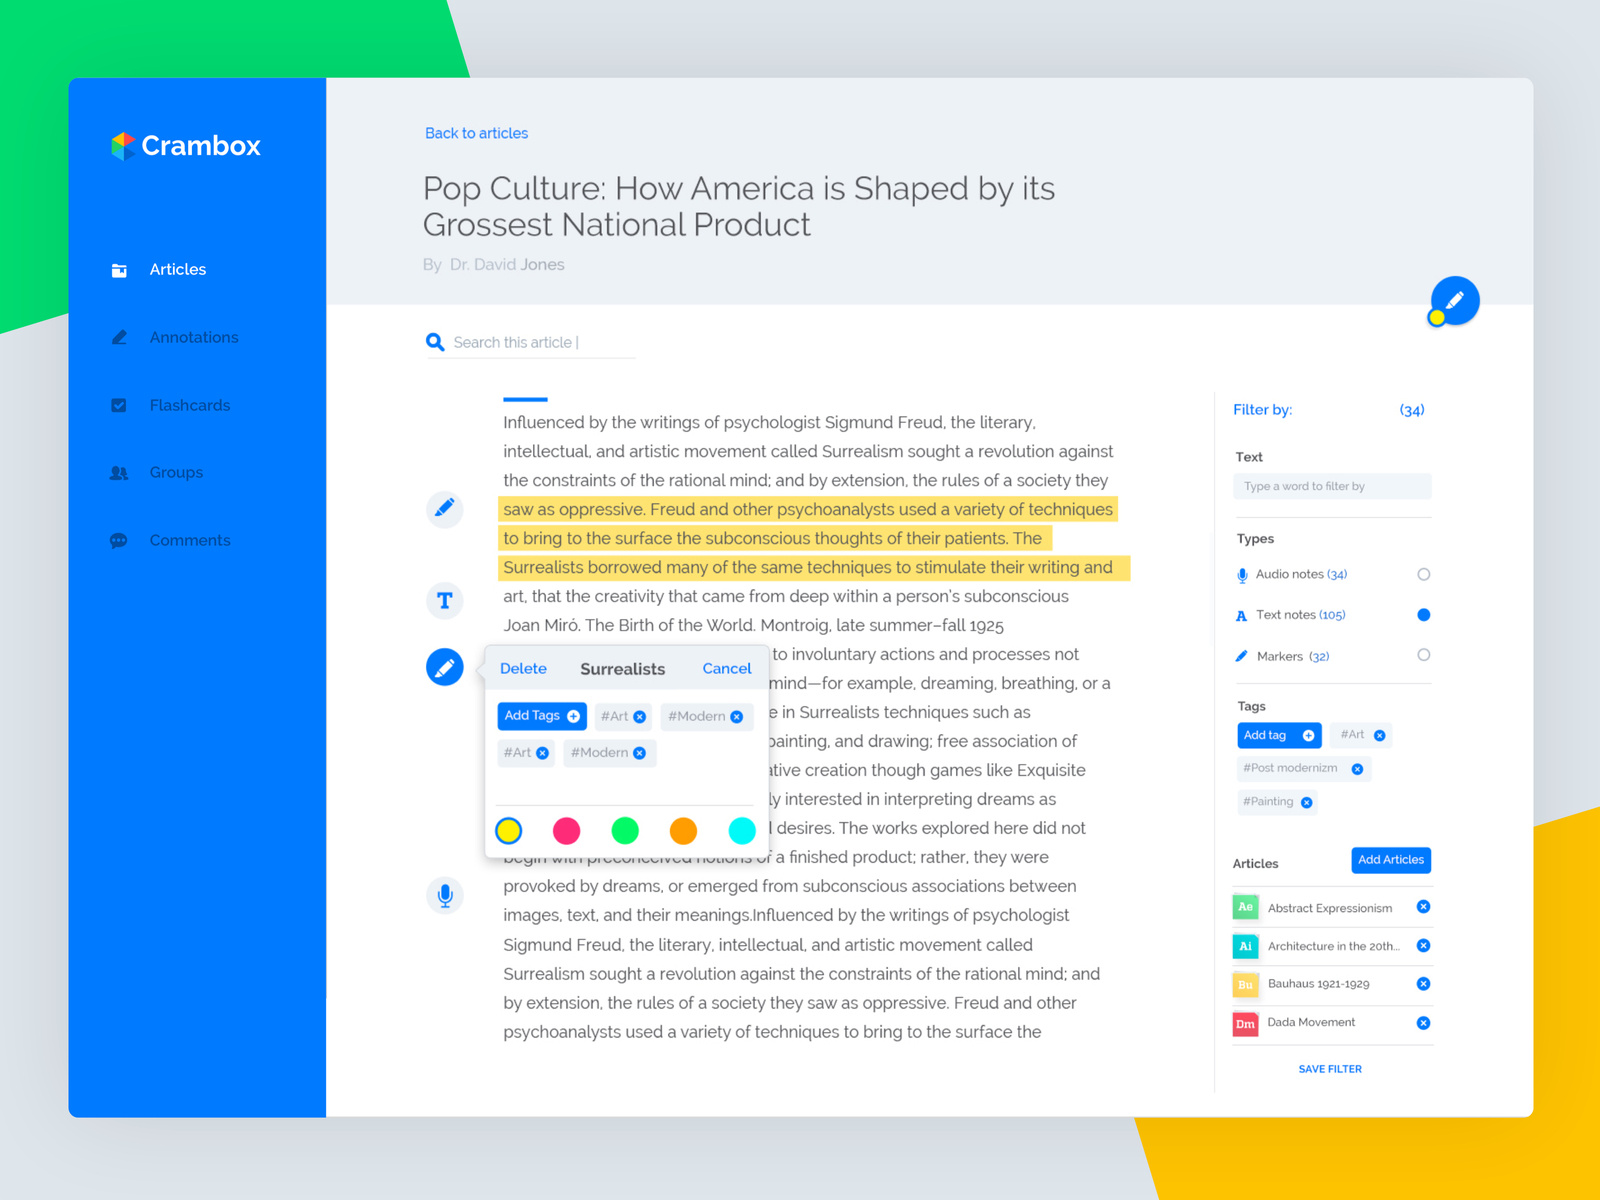Pick the red highlight color swatch
Screen dimensions: 1600x1200
click(567, 830)
